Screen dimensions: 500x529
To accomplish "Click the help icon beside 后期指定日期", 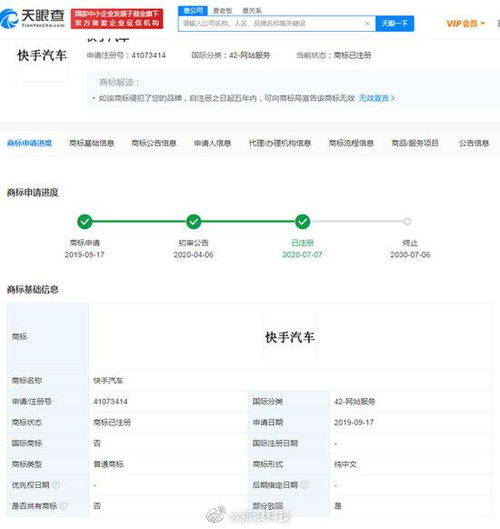I will point(304,485).
